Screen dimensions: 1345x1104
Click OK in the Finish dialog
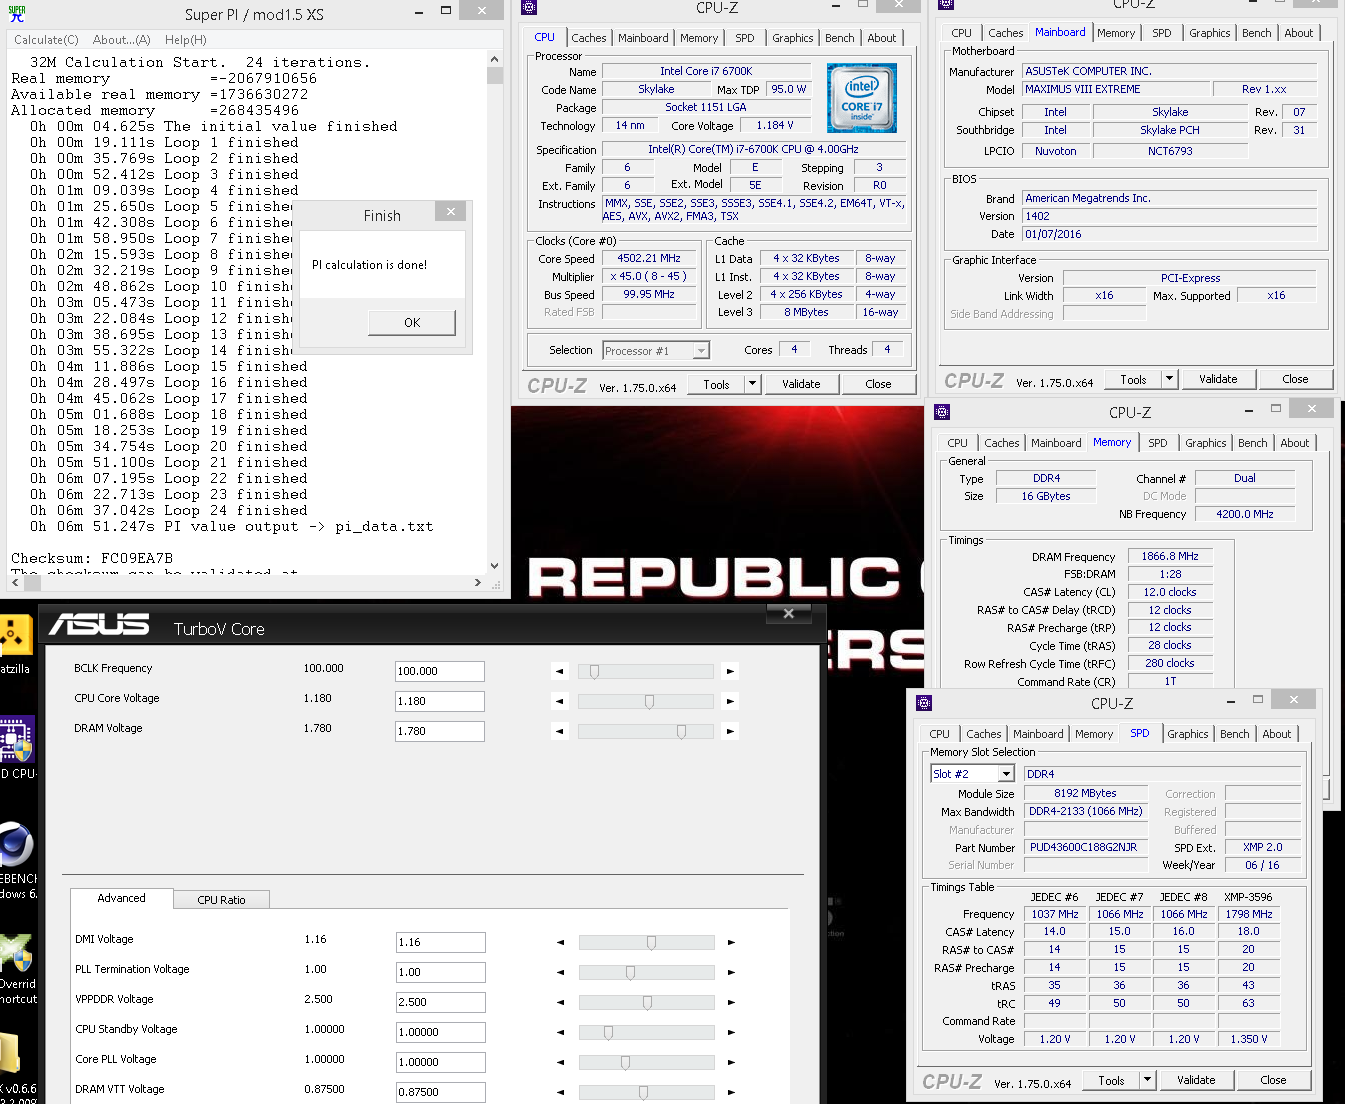point(412,322)
